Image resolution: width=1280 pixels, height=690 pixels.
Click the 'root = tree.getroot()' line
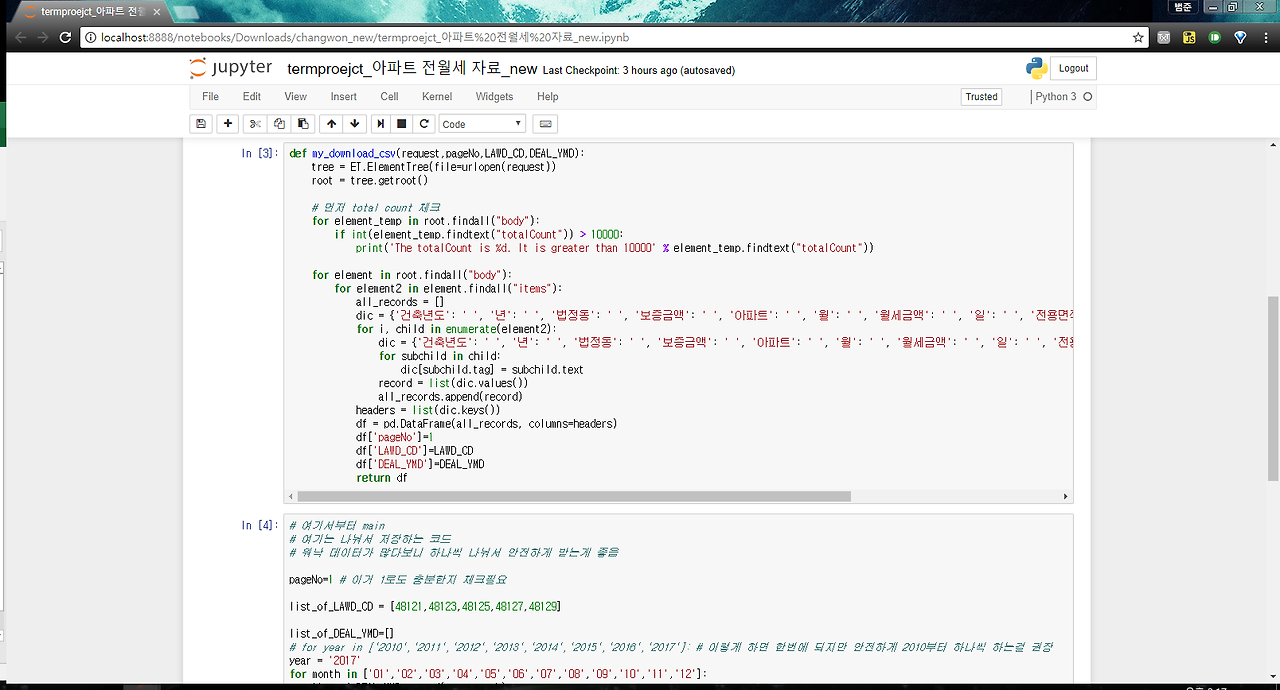click(x=369, y=180)
